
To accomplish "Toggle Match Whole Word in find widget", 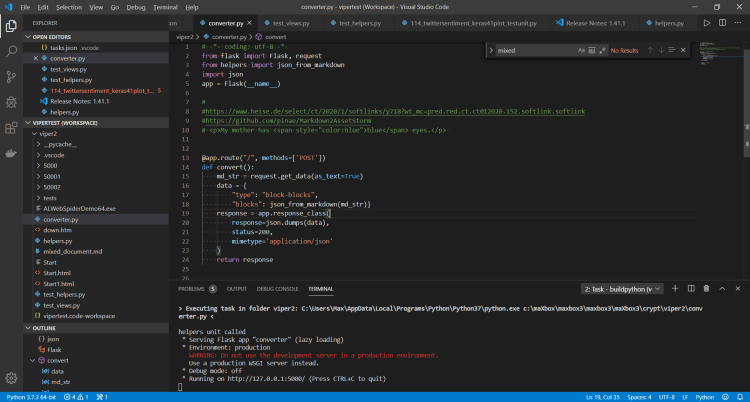I will [592, 50].
